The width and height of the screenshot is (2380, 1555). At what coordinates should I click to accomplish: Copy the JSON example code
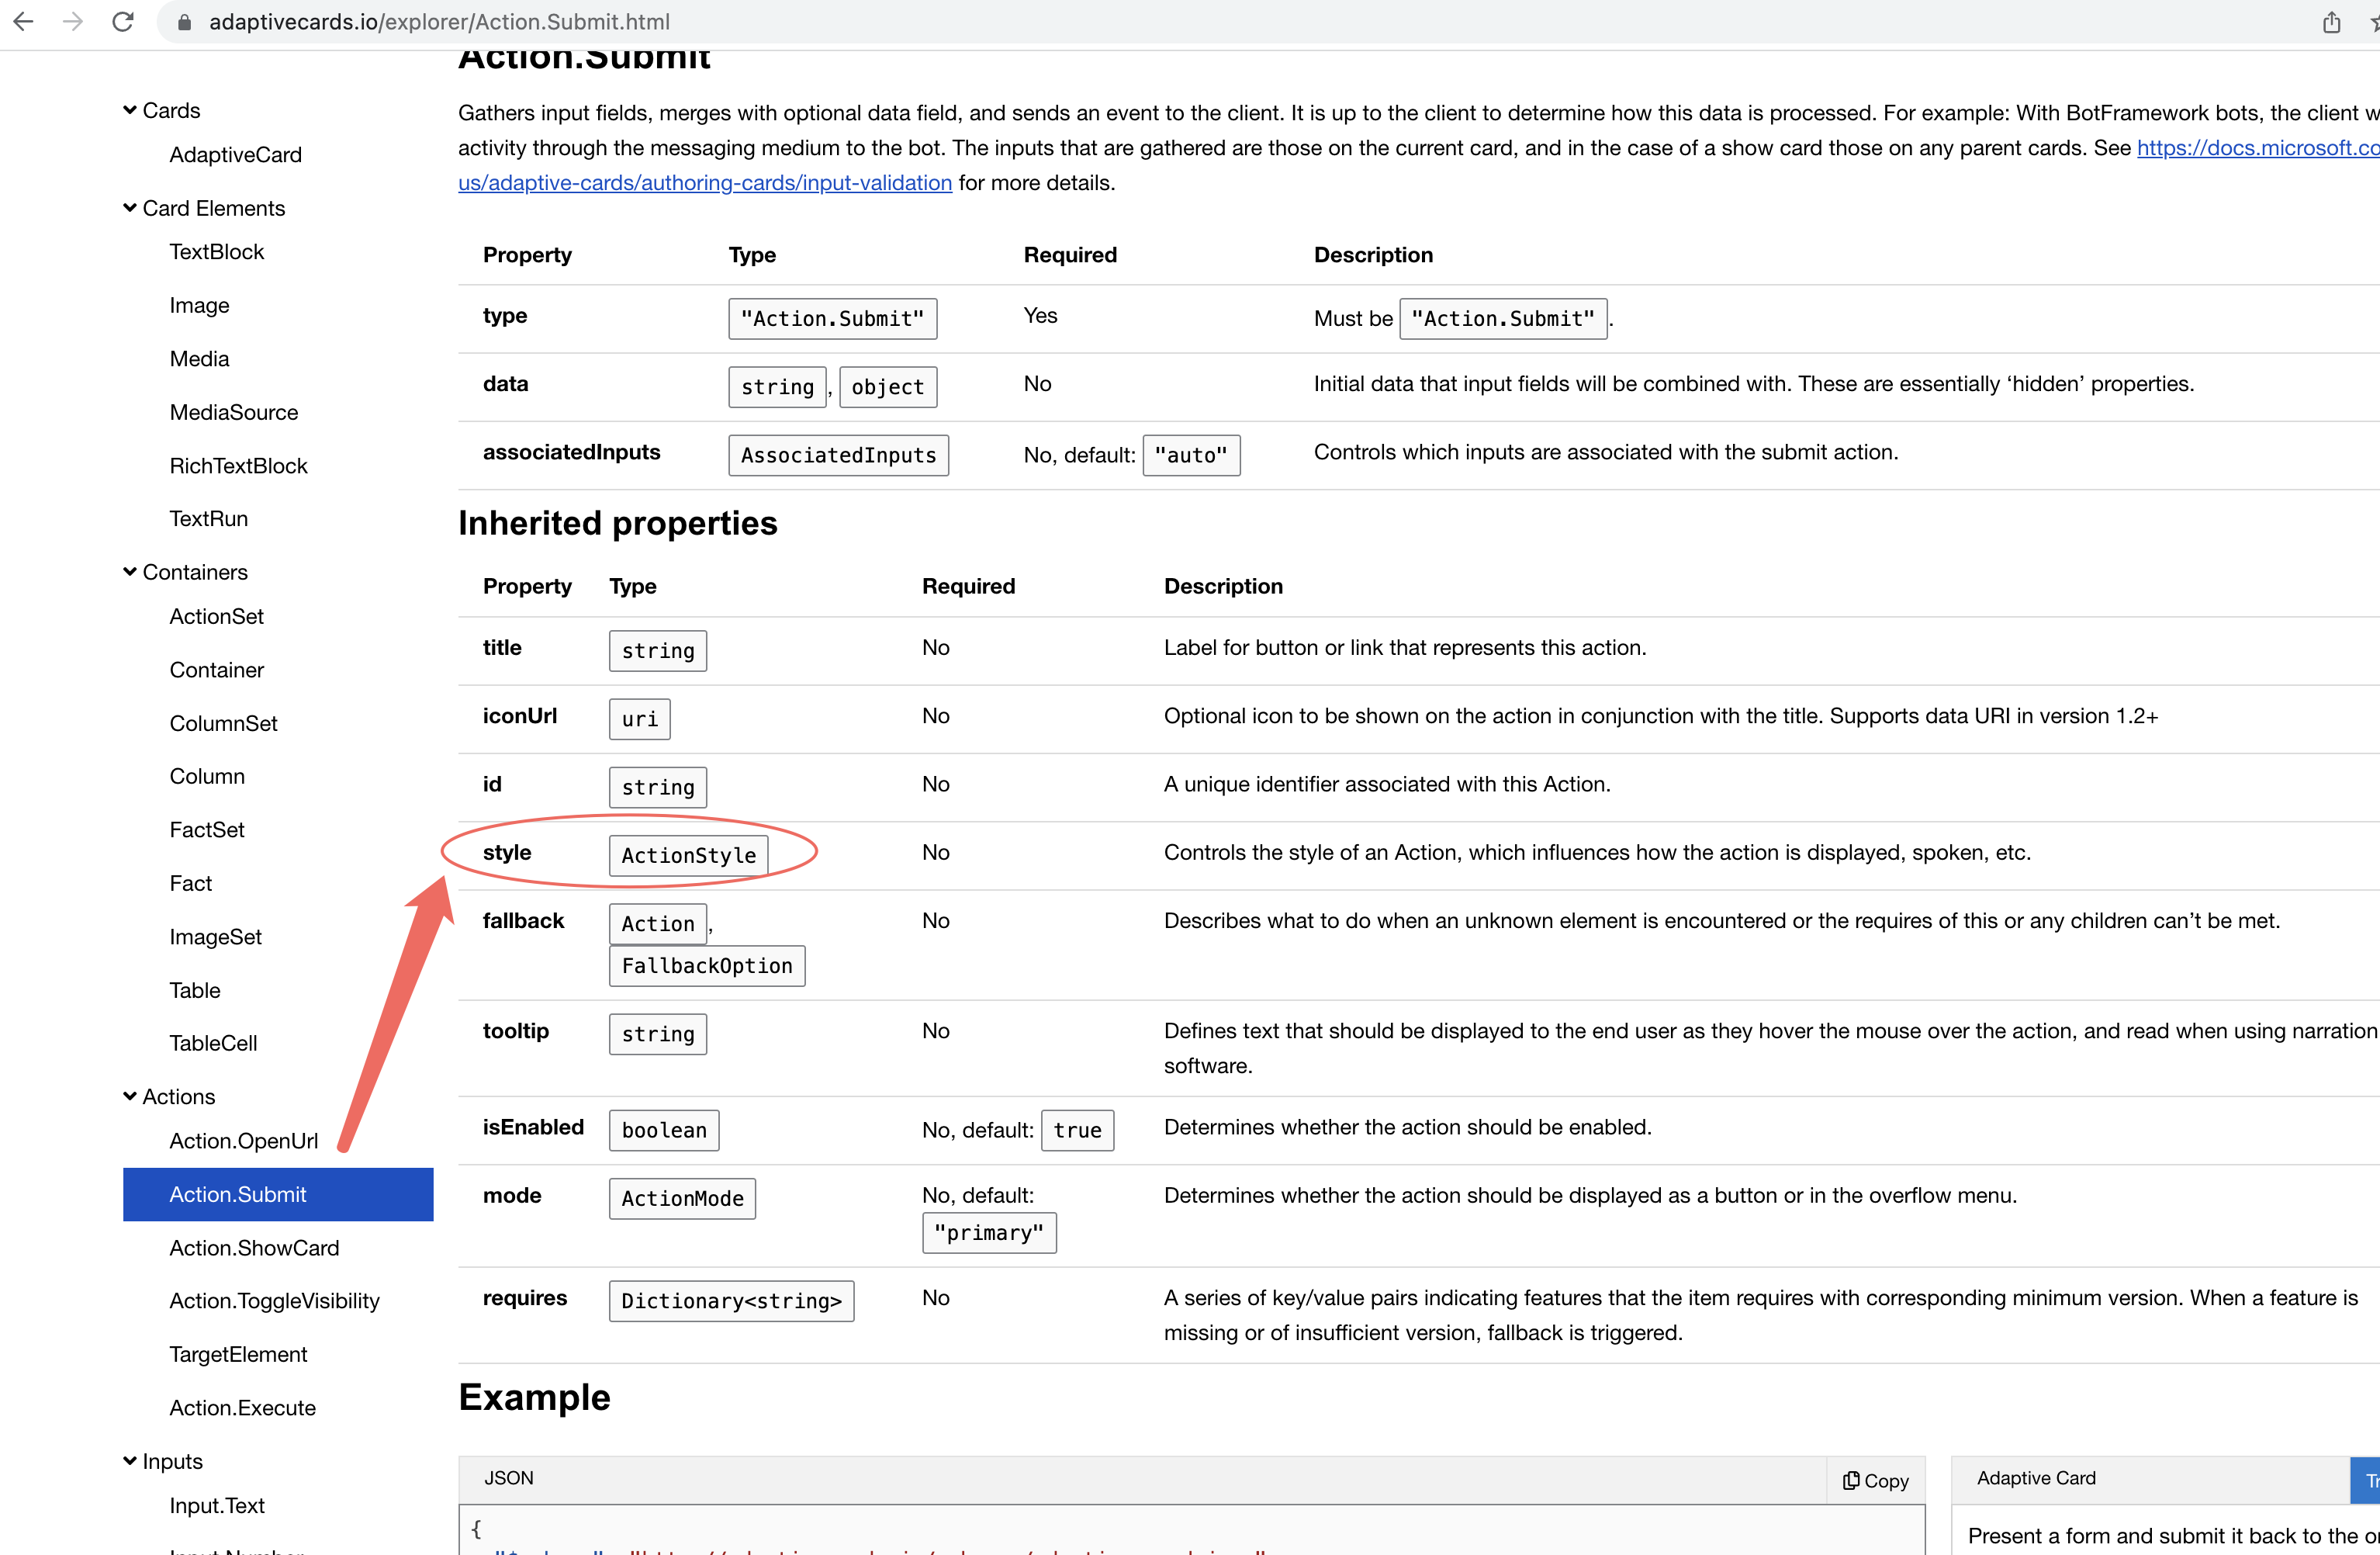click(1875, 1480)
